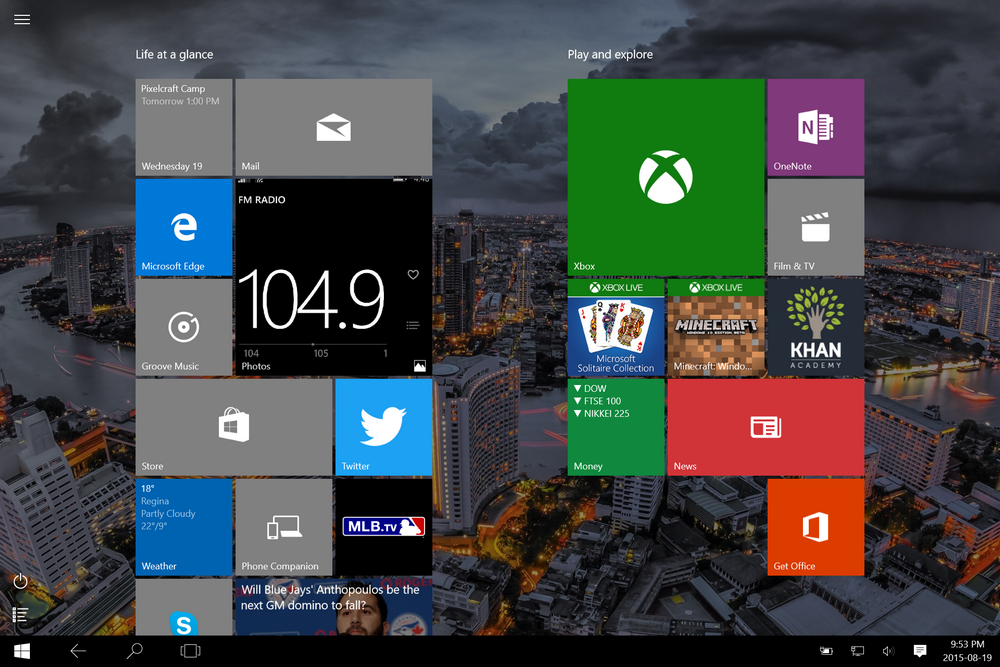This screenshot has width=1000, height=667.
Task: Launch the Twitter tile
Action: pyautogui.click(x=383, y=427)
